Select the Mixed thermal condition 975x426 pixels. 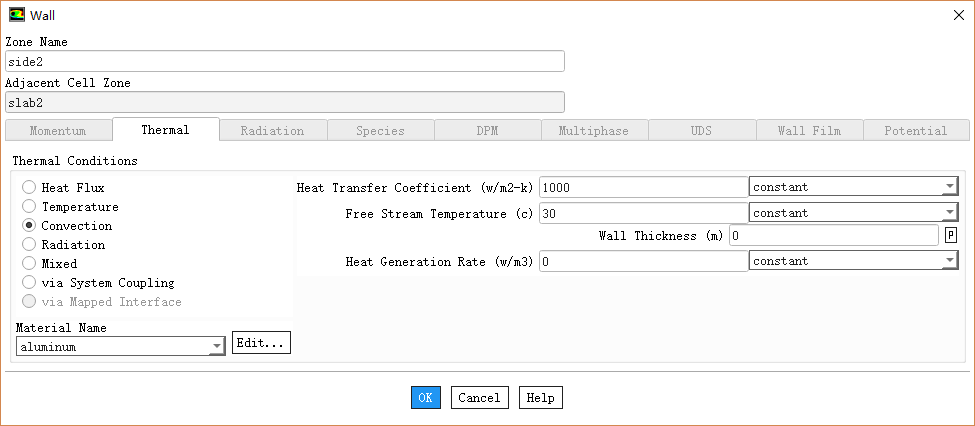click(29, 264)
